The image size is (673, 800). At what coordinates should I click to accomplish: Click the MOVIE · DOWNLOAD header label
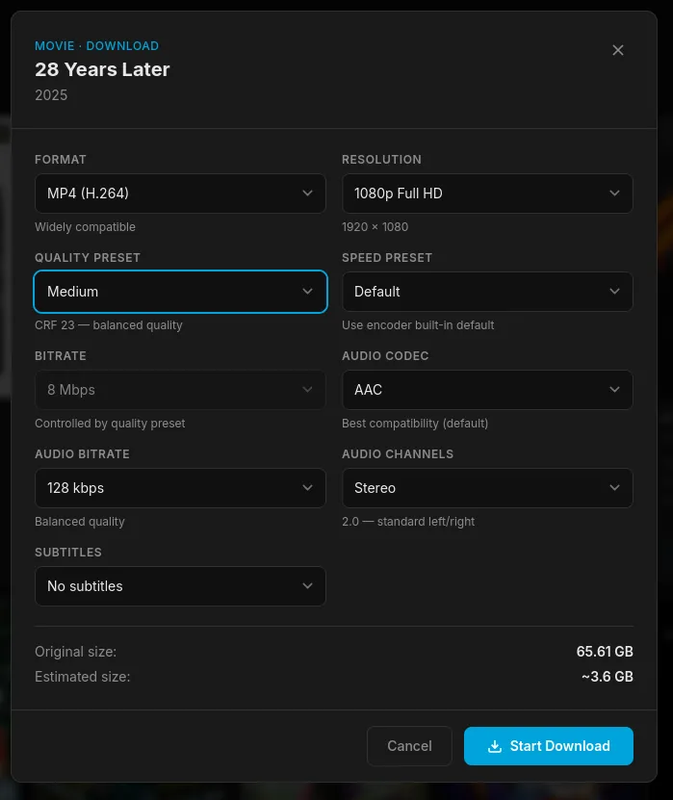point(96,46)
